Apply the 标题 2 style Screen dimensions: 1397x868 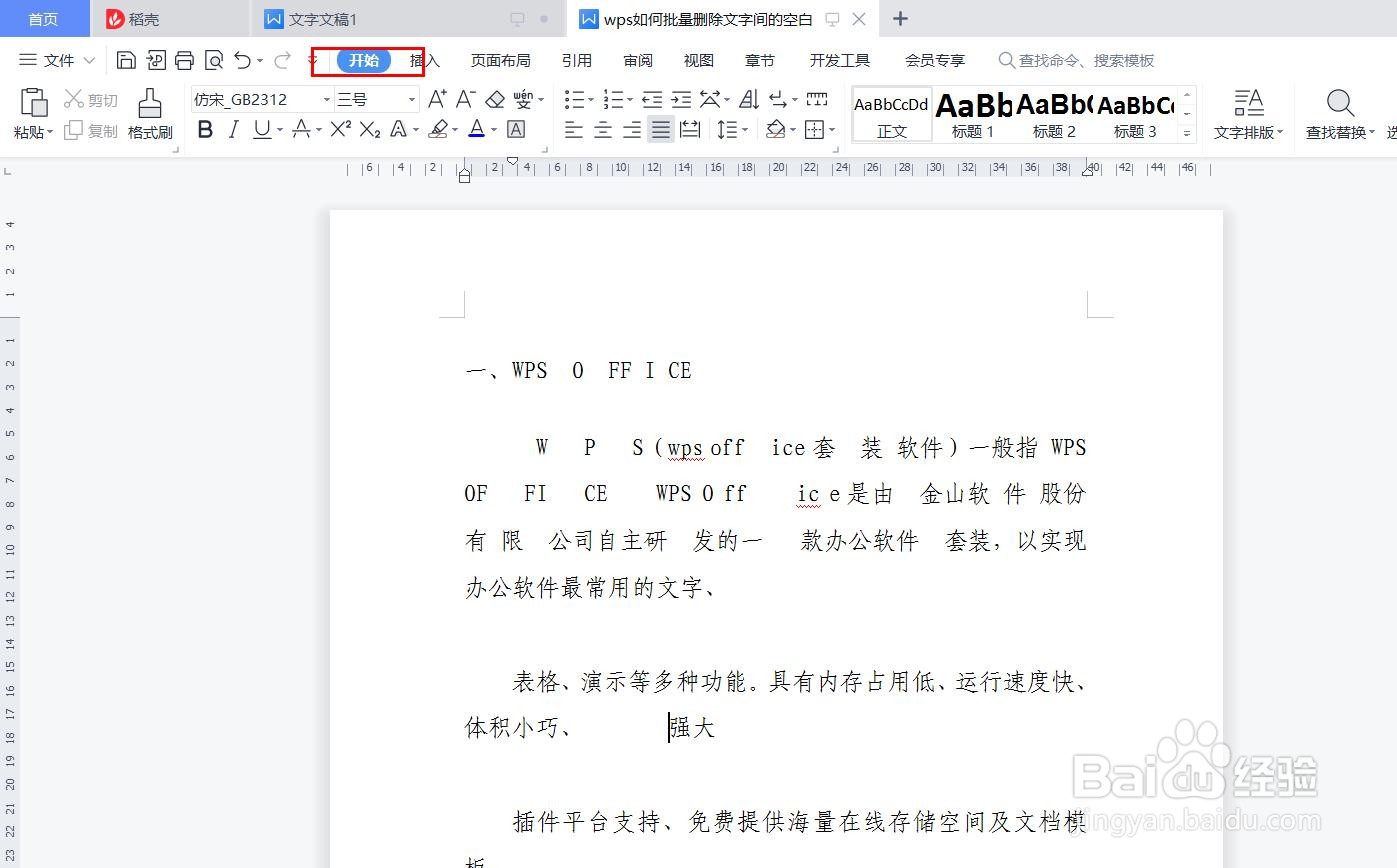click(x=1054, y=114)
